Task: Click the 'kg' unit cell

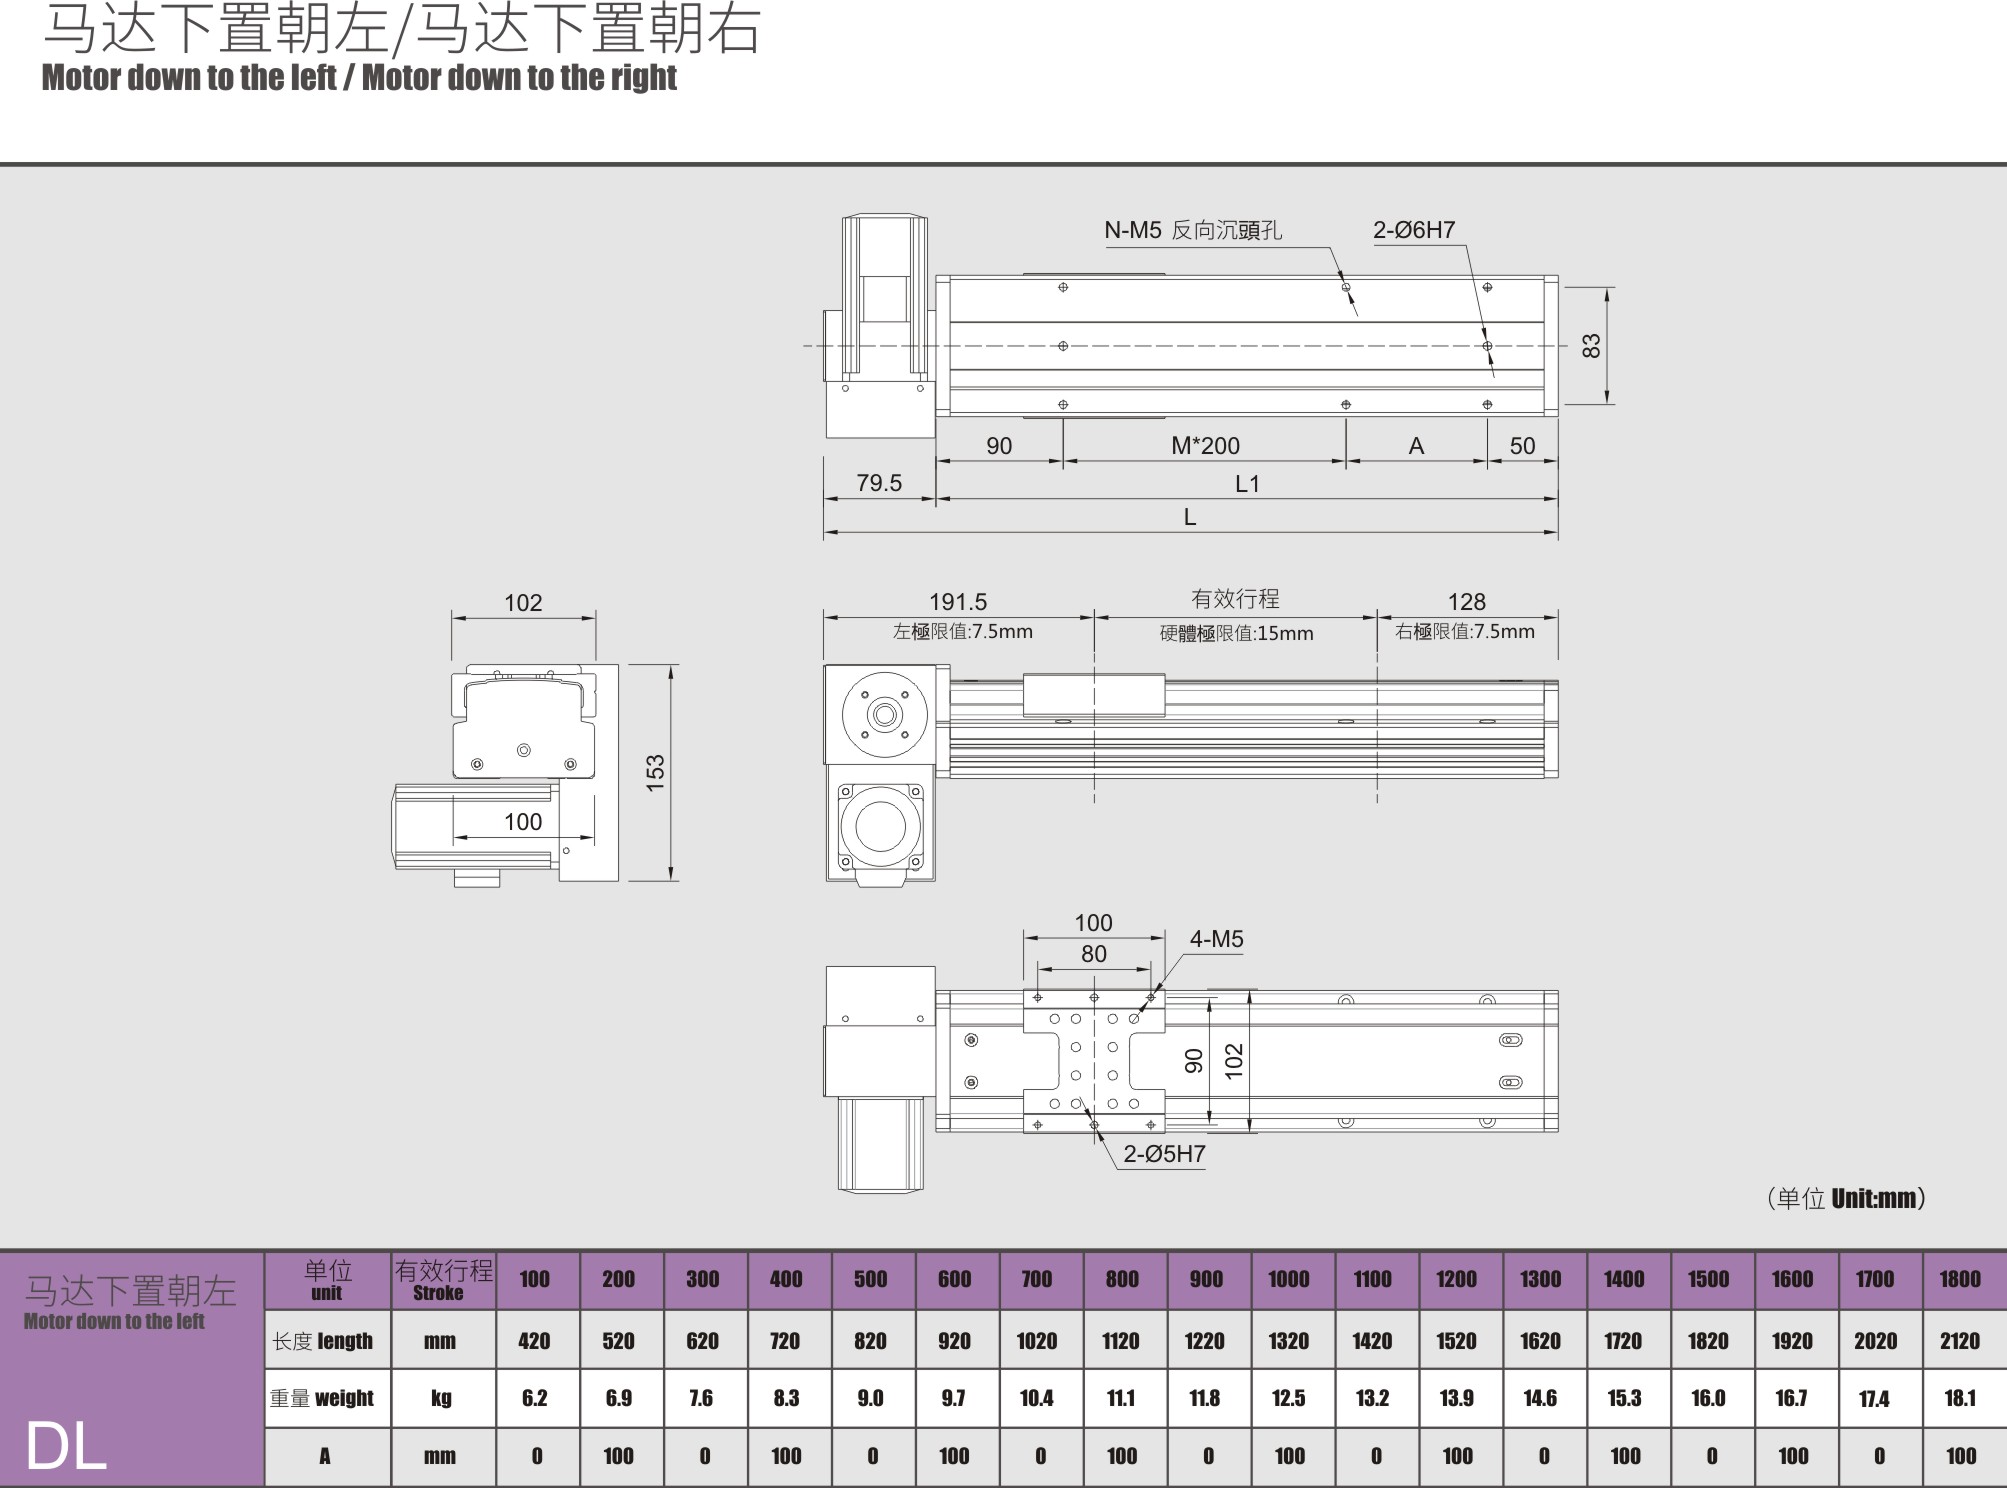Action: pos(441,1398)
